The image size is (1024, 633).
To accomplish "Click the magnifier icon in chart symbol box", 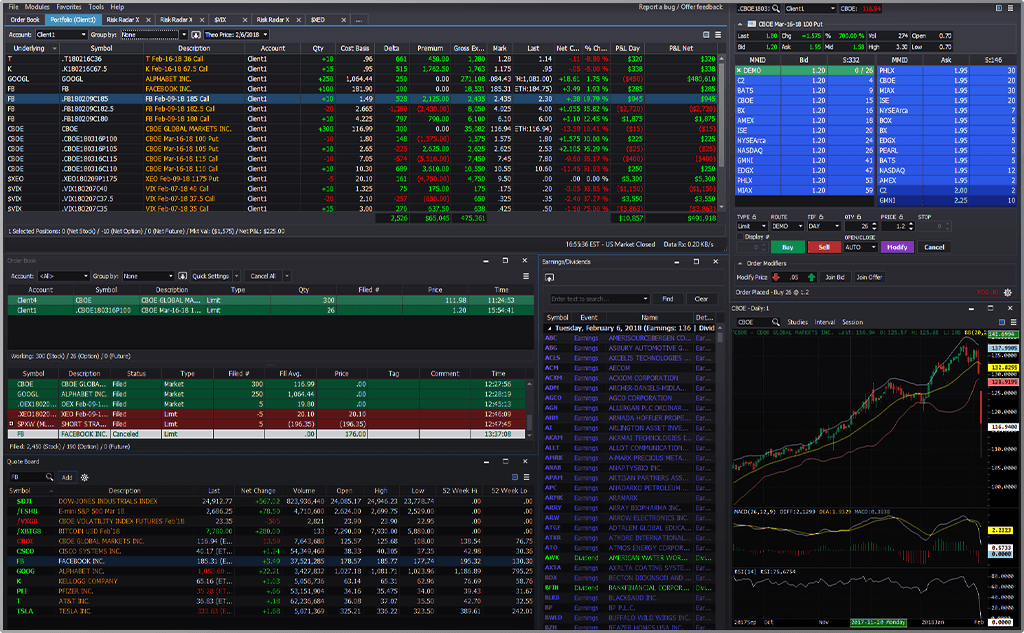I will click(x=776, y=322).
